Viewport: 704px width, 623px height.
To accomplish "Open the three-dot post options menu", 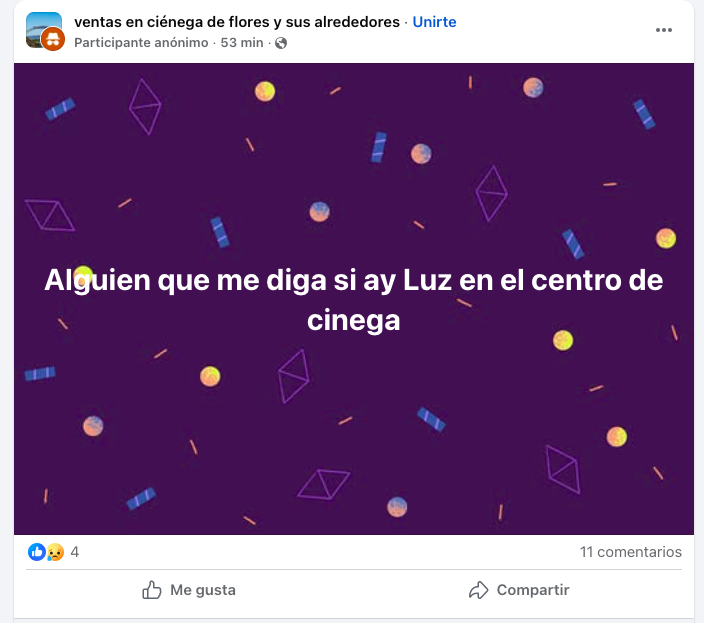I will pyautogui.click(x=663, y=30).
